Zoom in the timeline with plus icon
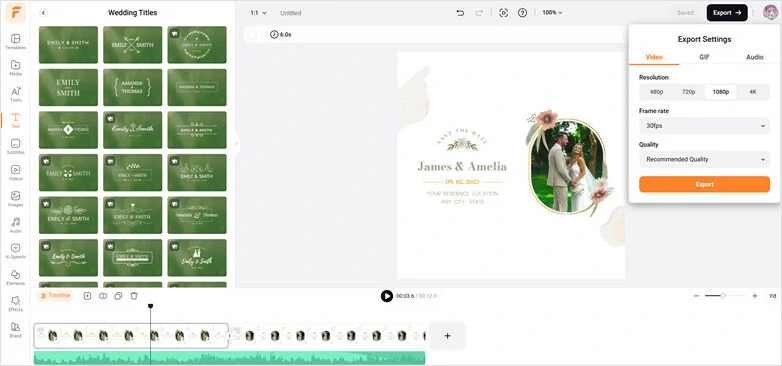 pos(755,296)
